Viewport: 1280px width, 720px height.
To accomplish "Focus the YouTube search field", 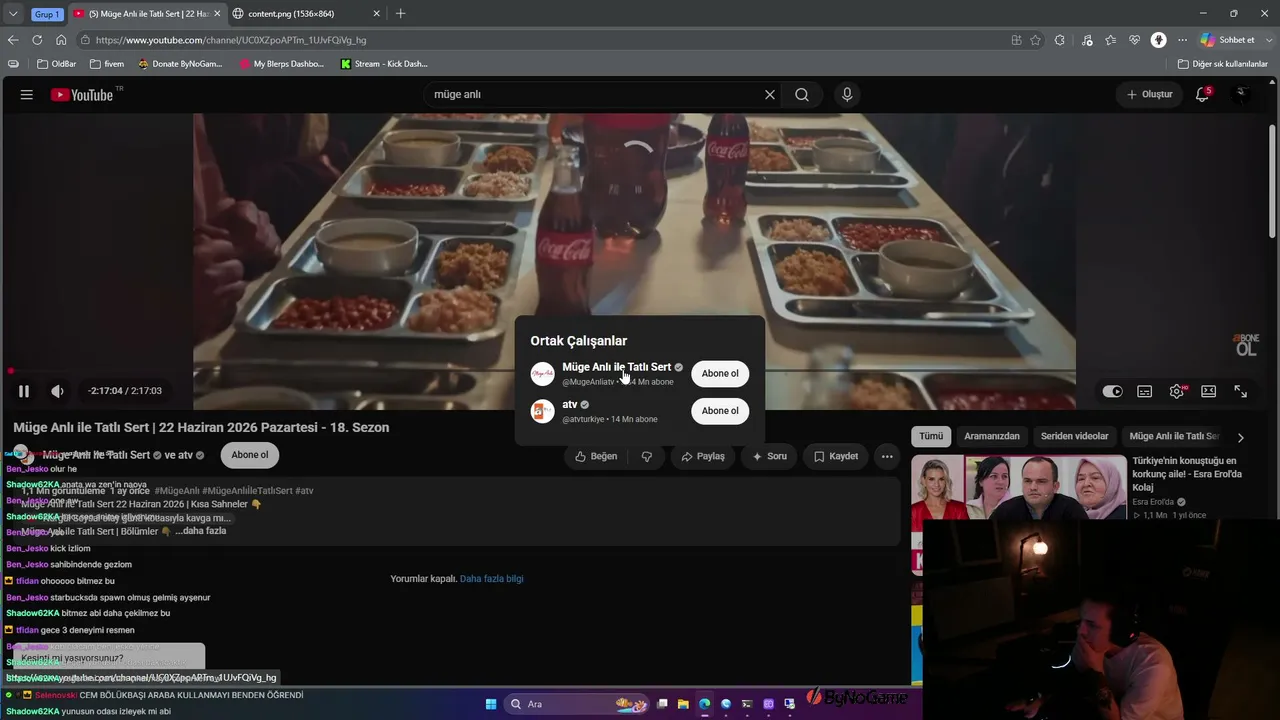I will [594, 95].
